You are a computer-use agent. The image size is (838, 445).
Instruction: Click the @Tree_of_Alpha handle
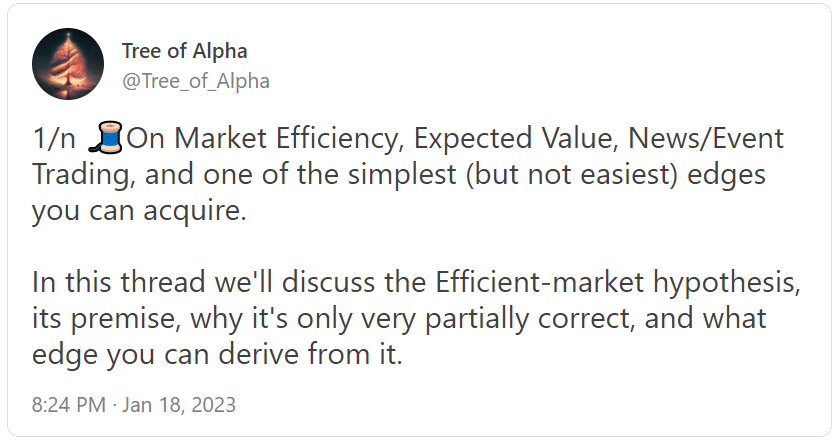(195, 81)
